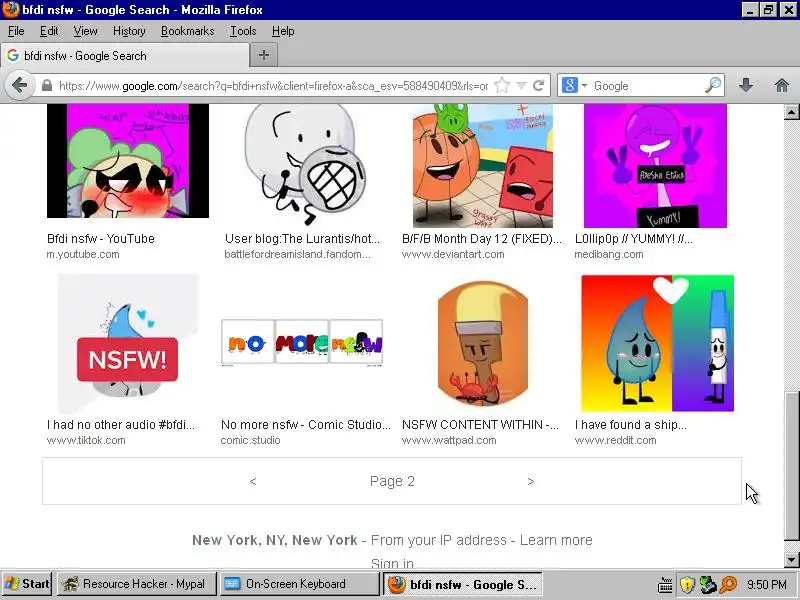800x600 pixels.
Task: Open the User blog:The Lurantis result title
Action: (302, 238)
